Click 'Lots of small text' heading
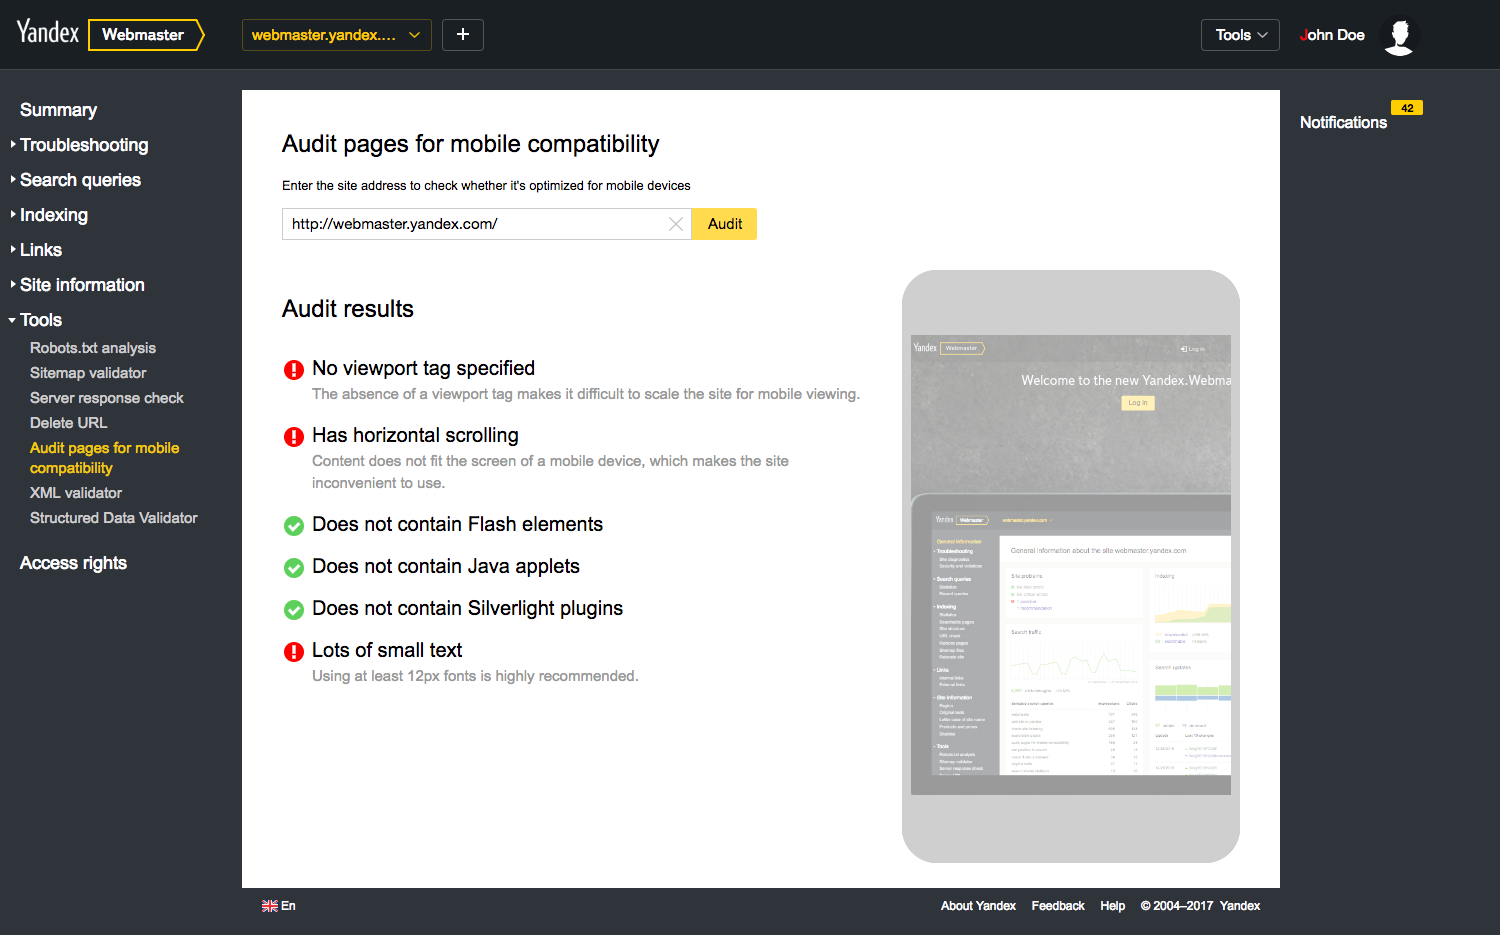The height and width of the screenshot is (935, 1500). 387,650
